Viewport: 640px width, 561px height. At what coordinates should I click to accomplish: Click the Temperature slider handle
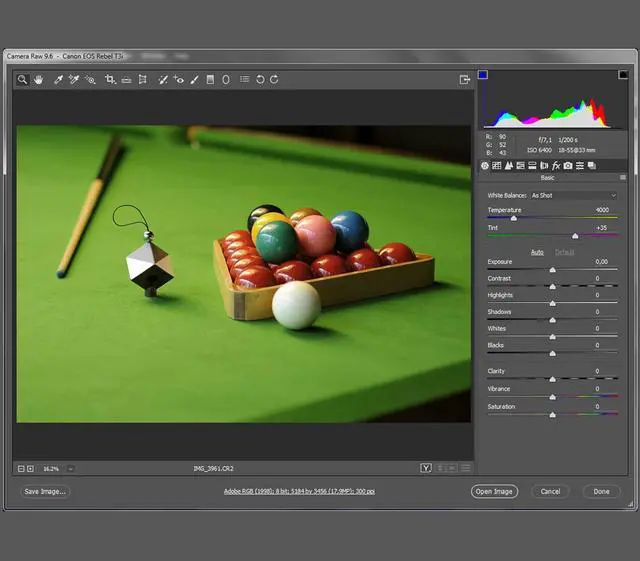(514, 217)
